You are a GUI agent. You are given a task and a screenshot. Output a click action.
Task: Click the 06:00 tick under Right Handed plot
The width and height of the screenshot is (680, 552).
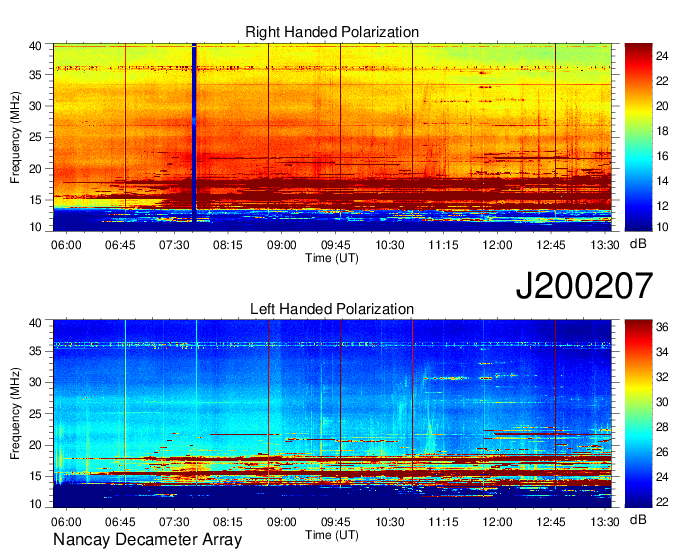(66, 245)
